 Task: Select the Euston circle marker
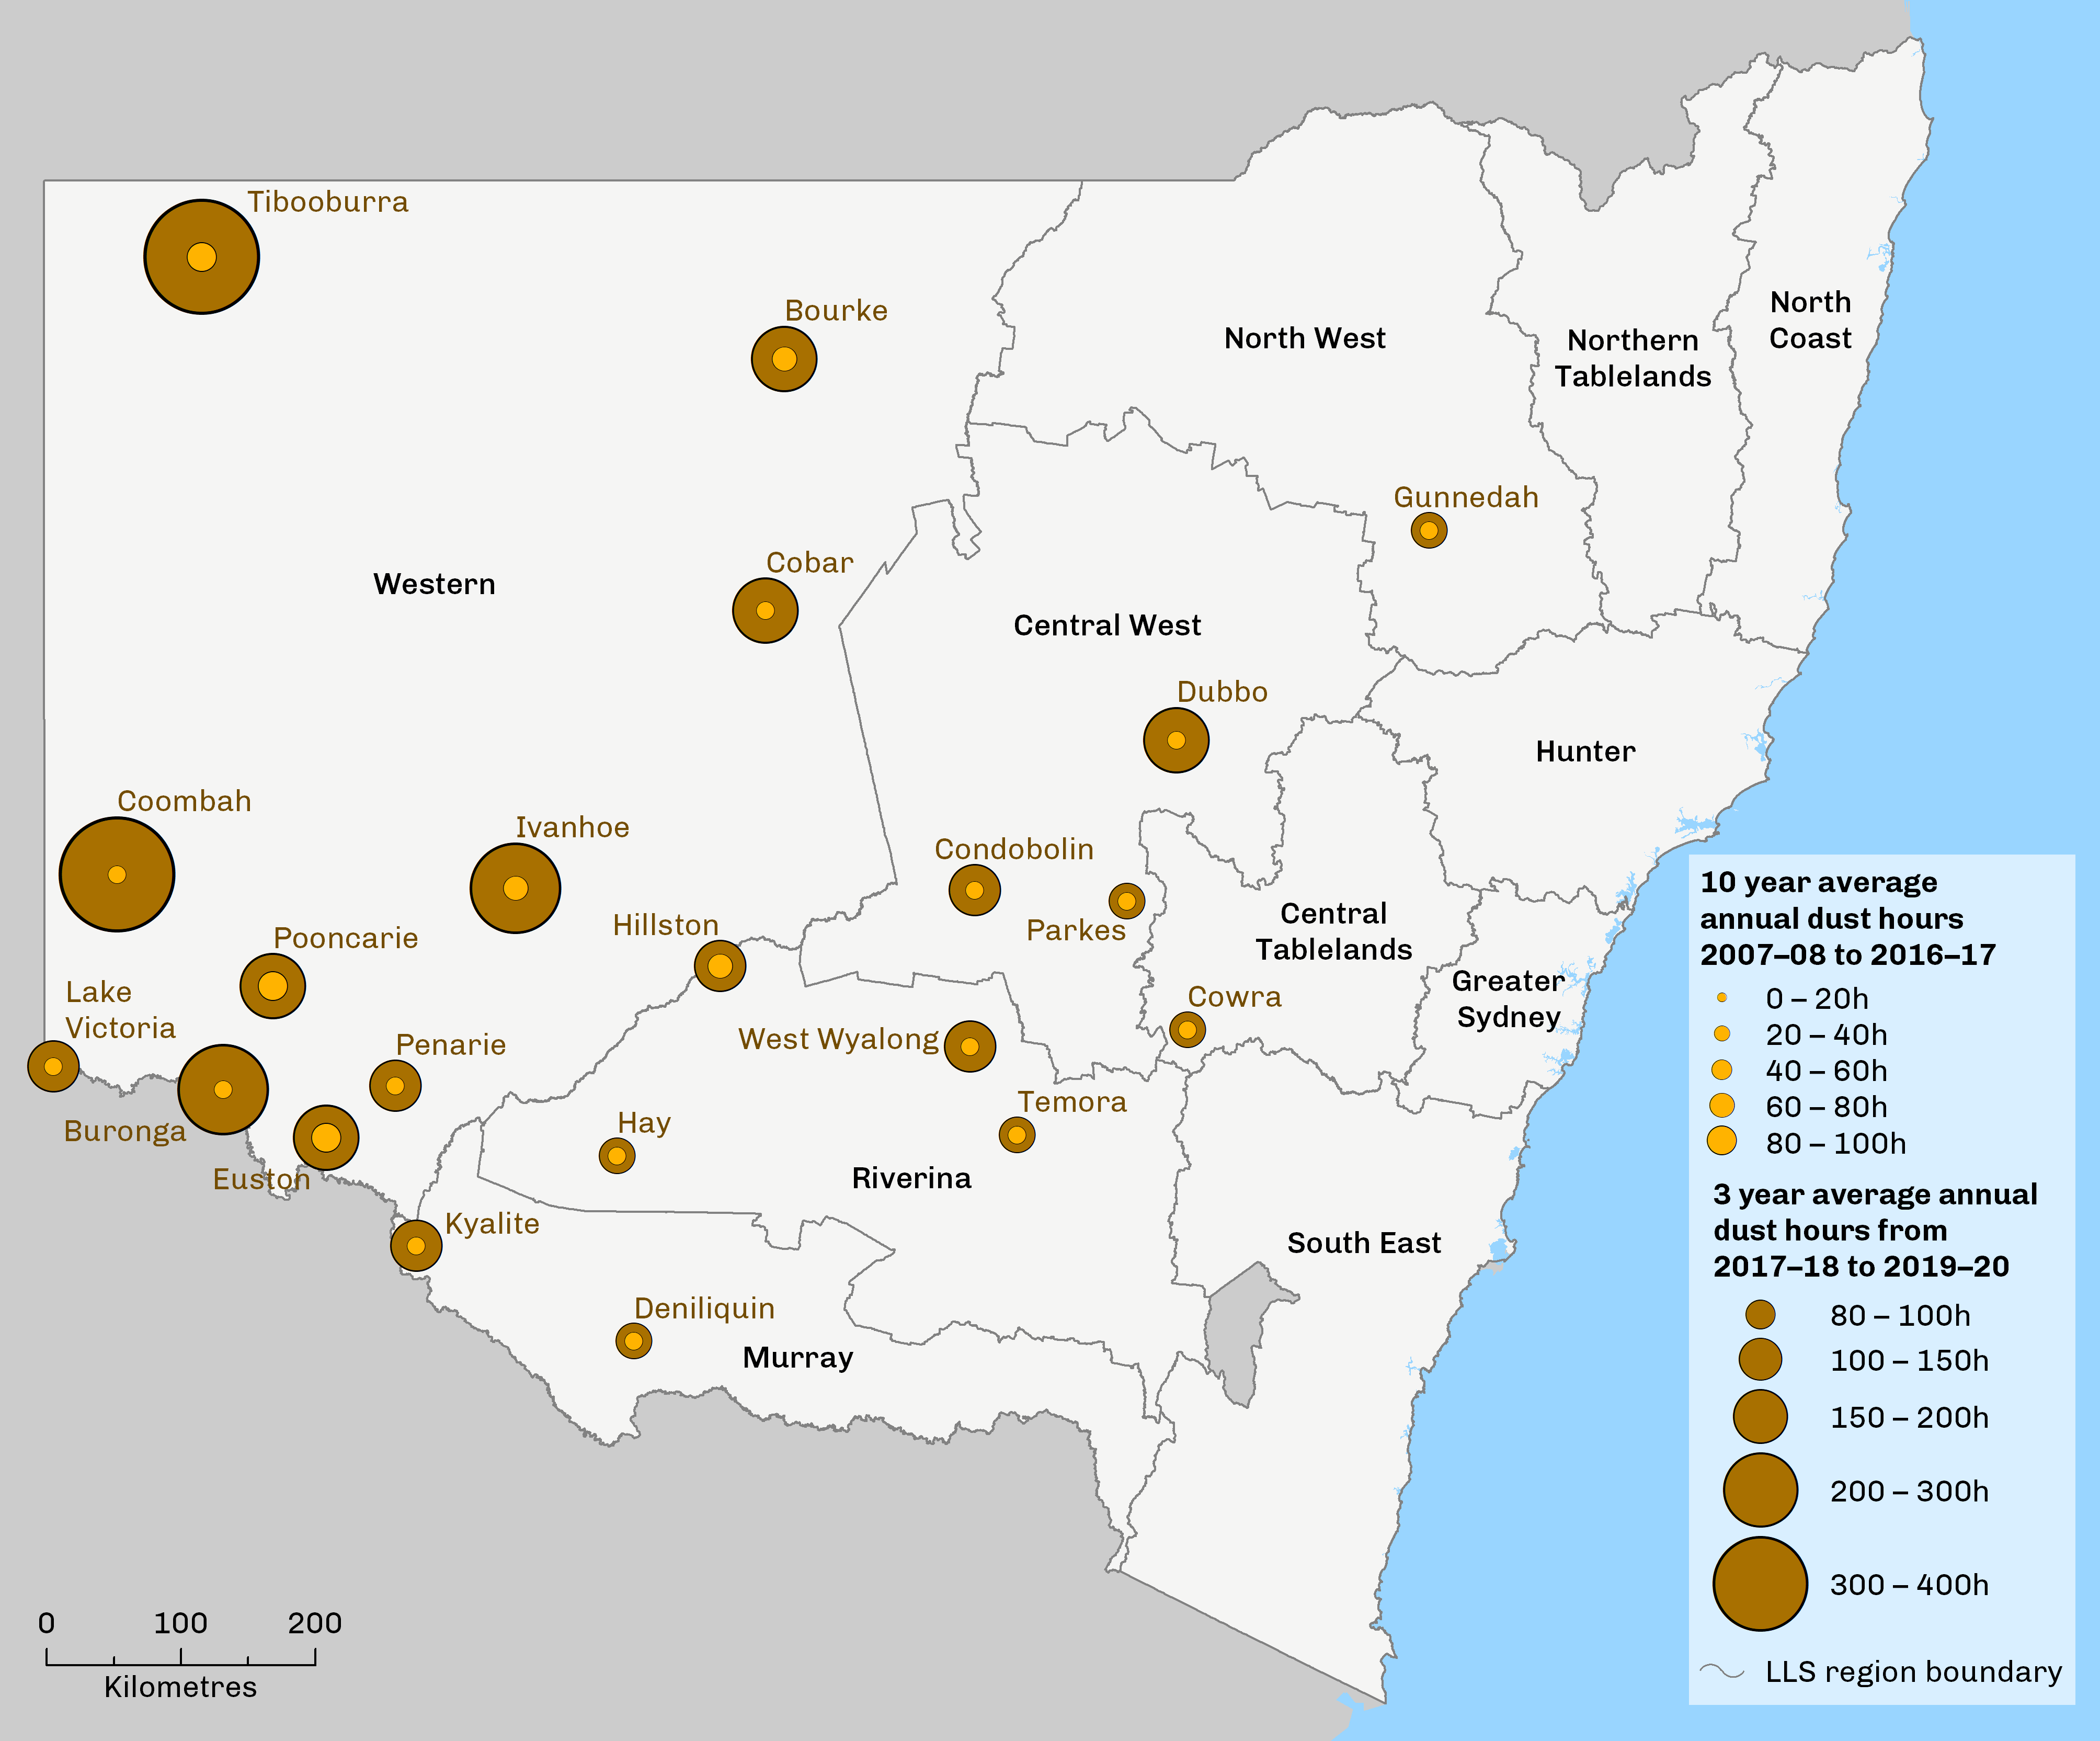click(326, 1137)
